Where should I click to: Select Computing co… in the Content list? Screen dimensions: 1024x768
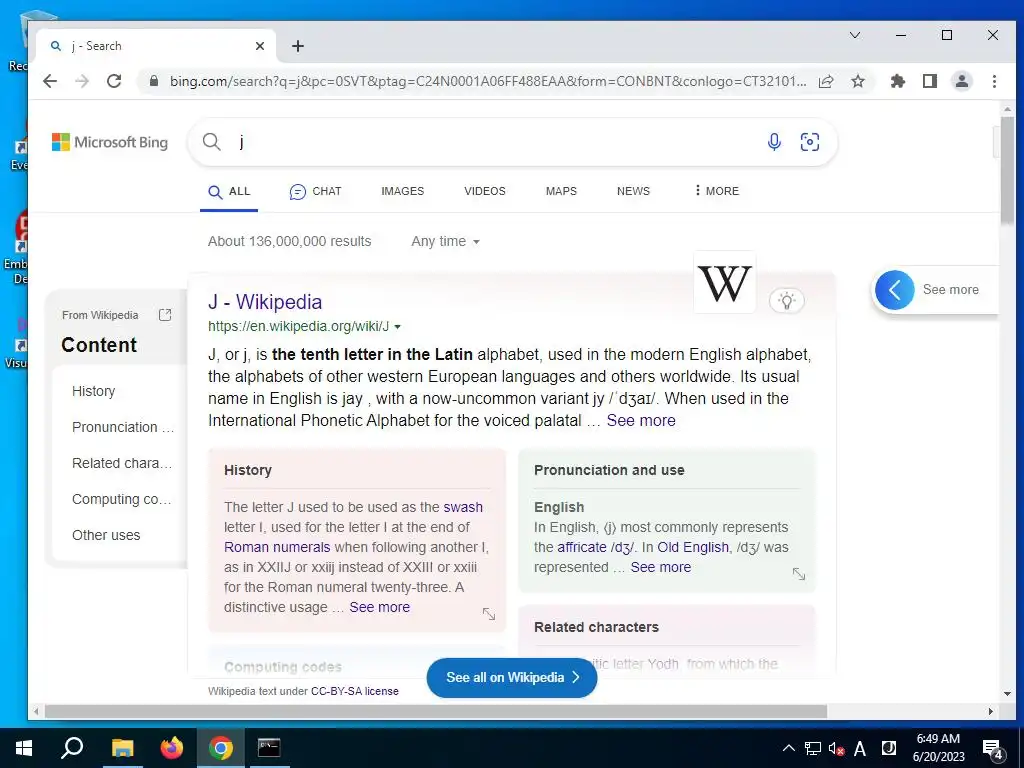point(121,499)
